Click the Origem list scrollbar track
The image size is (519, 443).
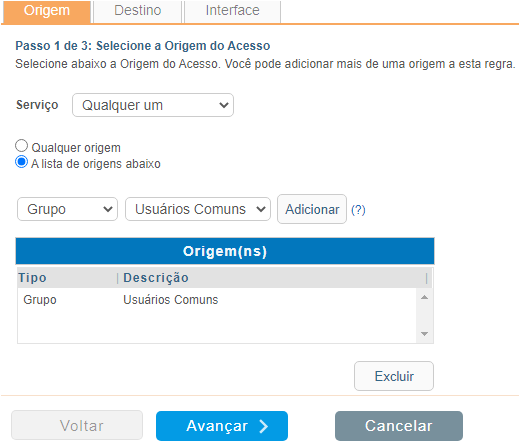424,315
